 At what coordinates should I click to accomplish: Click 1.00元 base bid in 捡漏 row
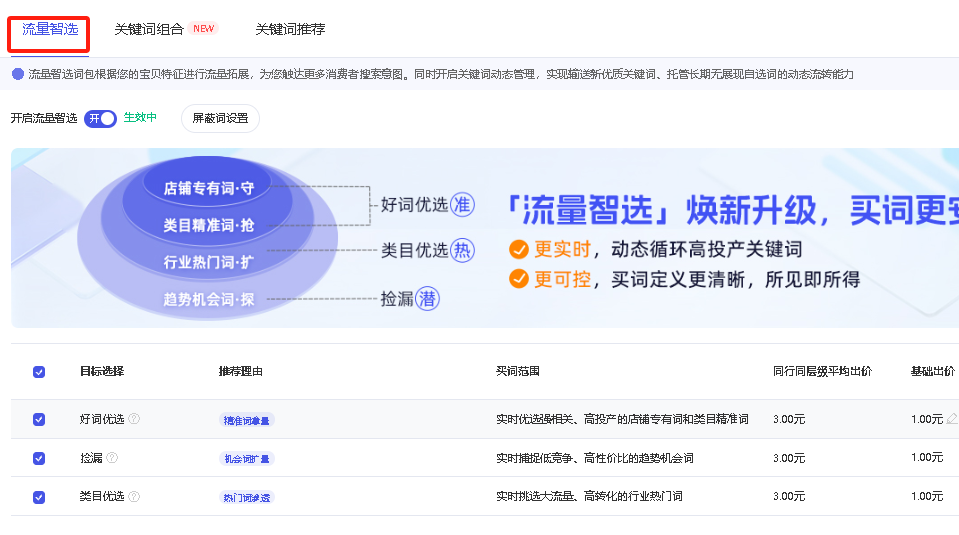click(x=927, y=457)
